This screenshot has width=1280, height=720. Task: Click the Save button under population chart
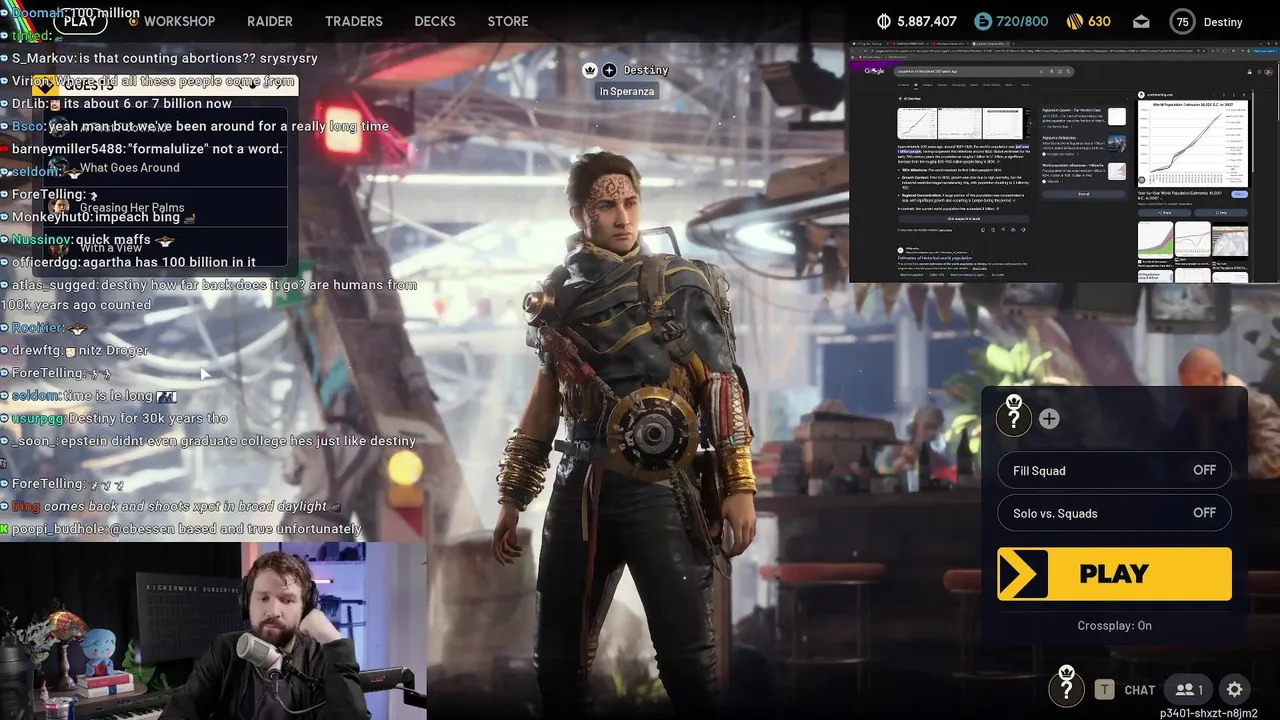(x=1221, y=212)
